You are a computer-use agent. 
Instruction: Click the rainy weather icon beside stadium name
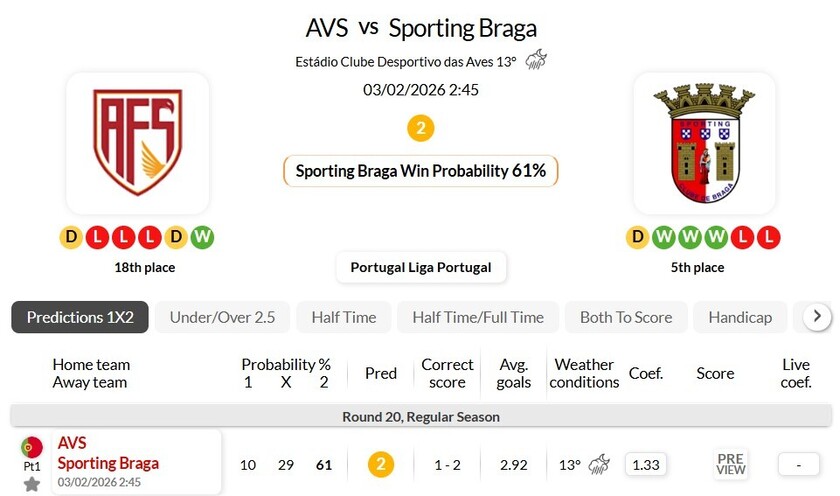point(536,60)
